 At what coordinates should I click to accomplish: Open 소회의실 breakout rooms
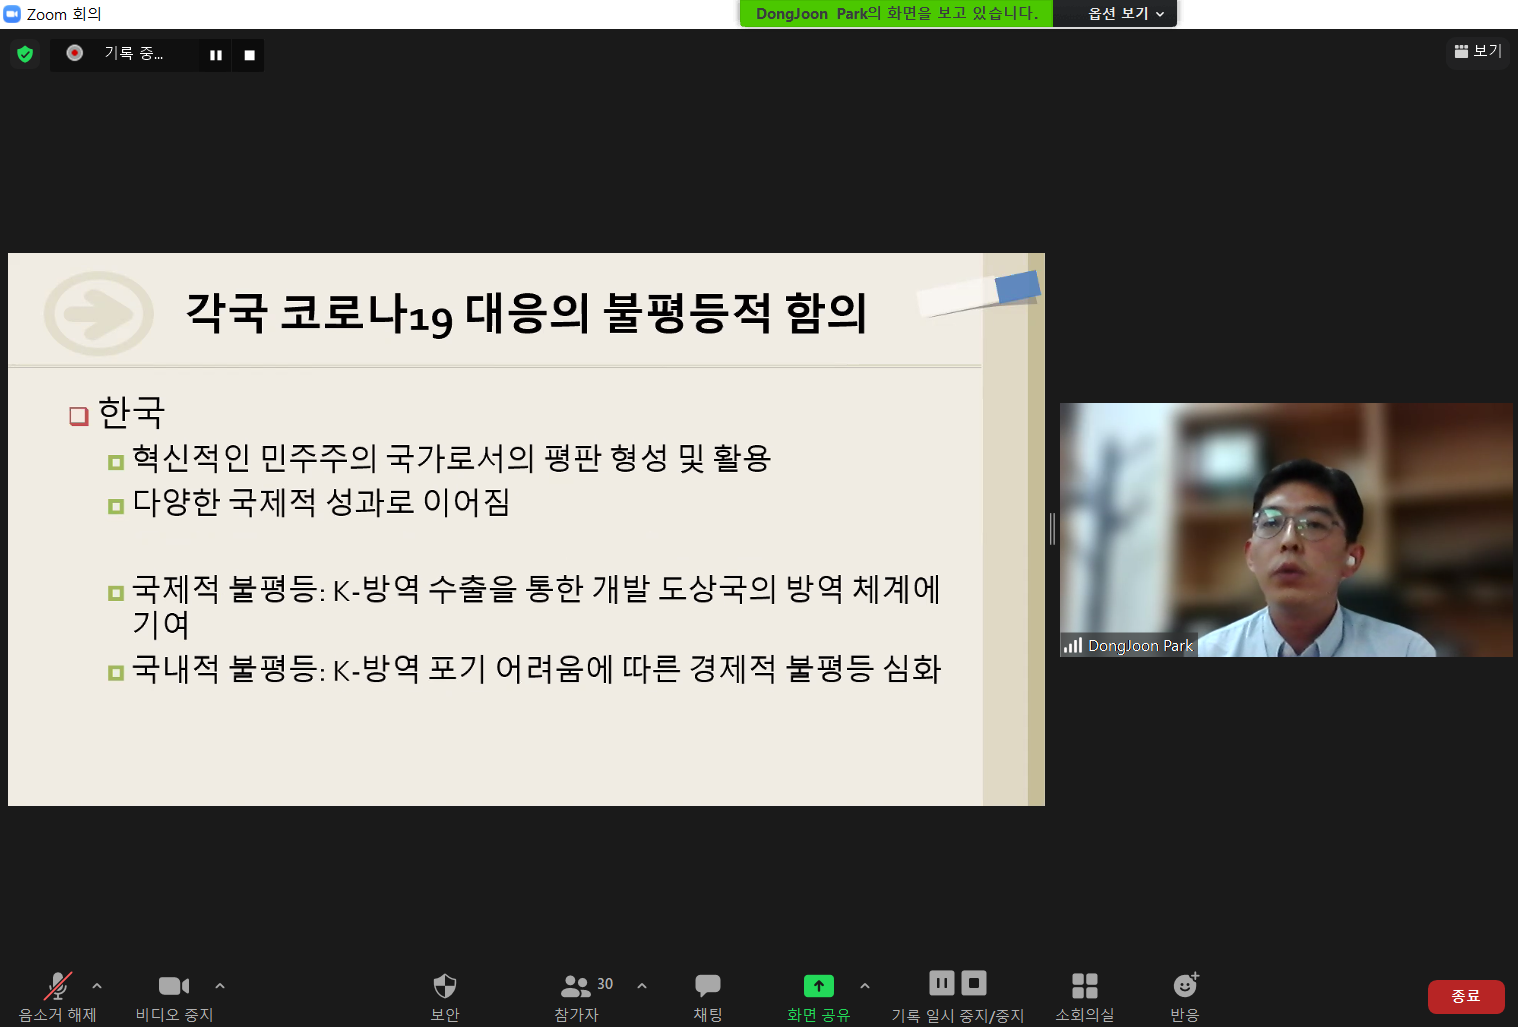pyautogui.click(x=1084, y=987)
